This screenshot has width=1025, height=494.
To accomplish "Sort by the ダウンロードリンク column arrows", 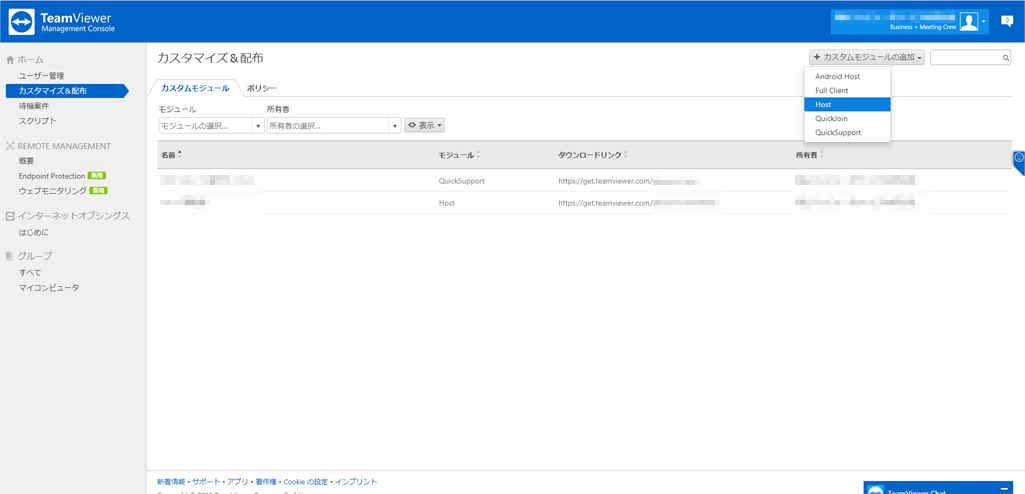I will [x=626, y=155].
